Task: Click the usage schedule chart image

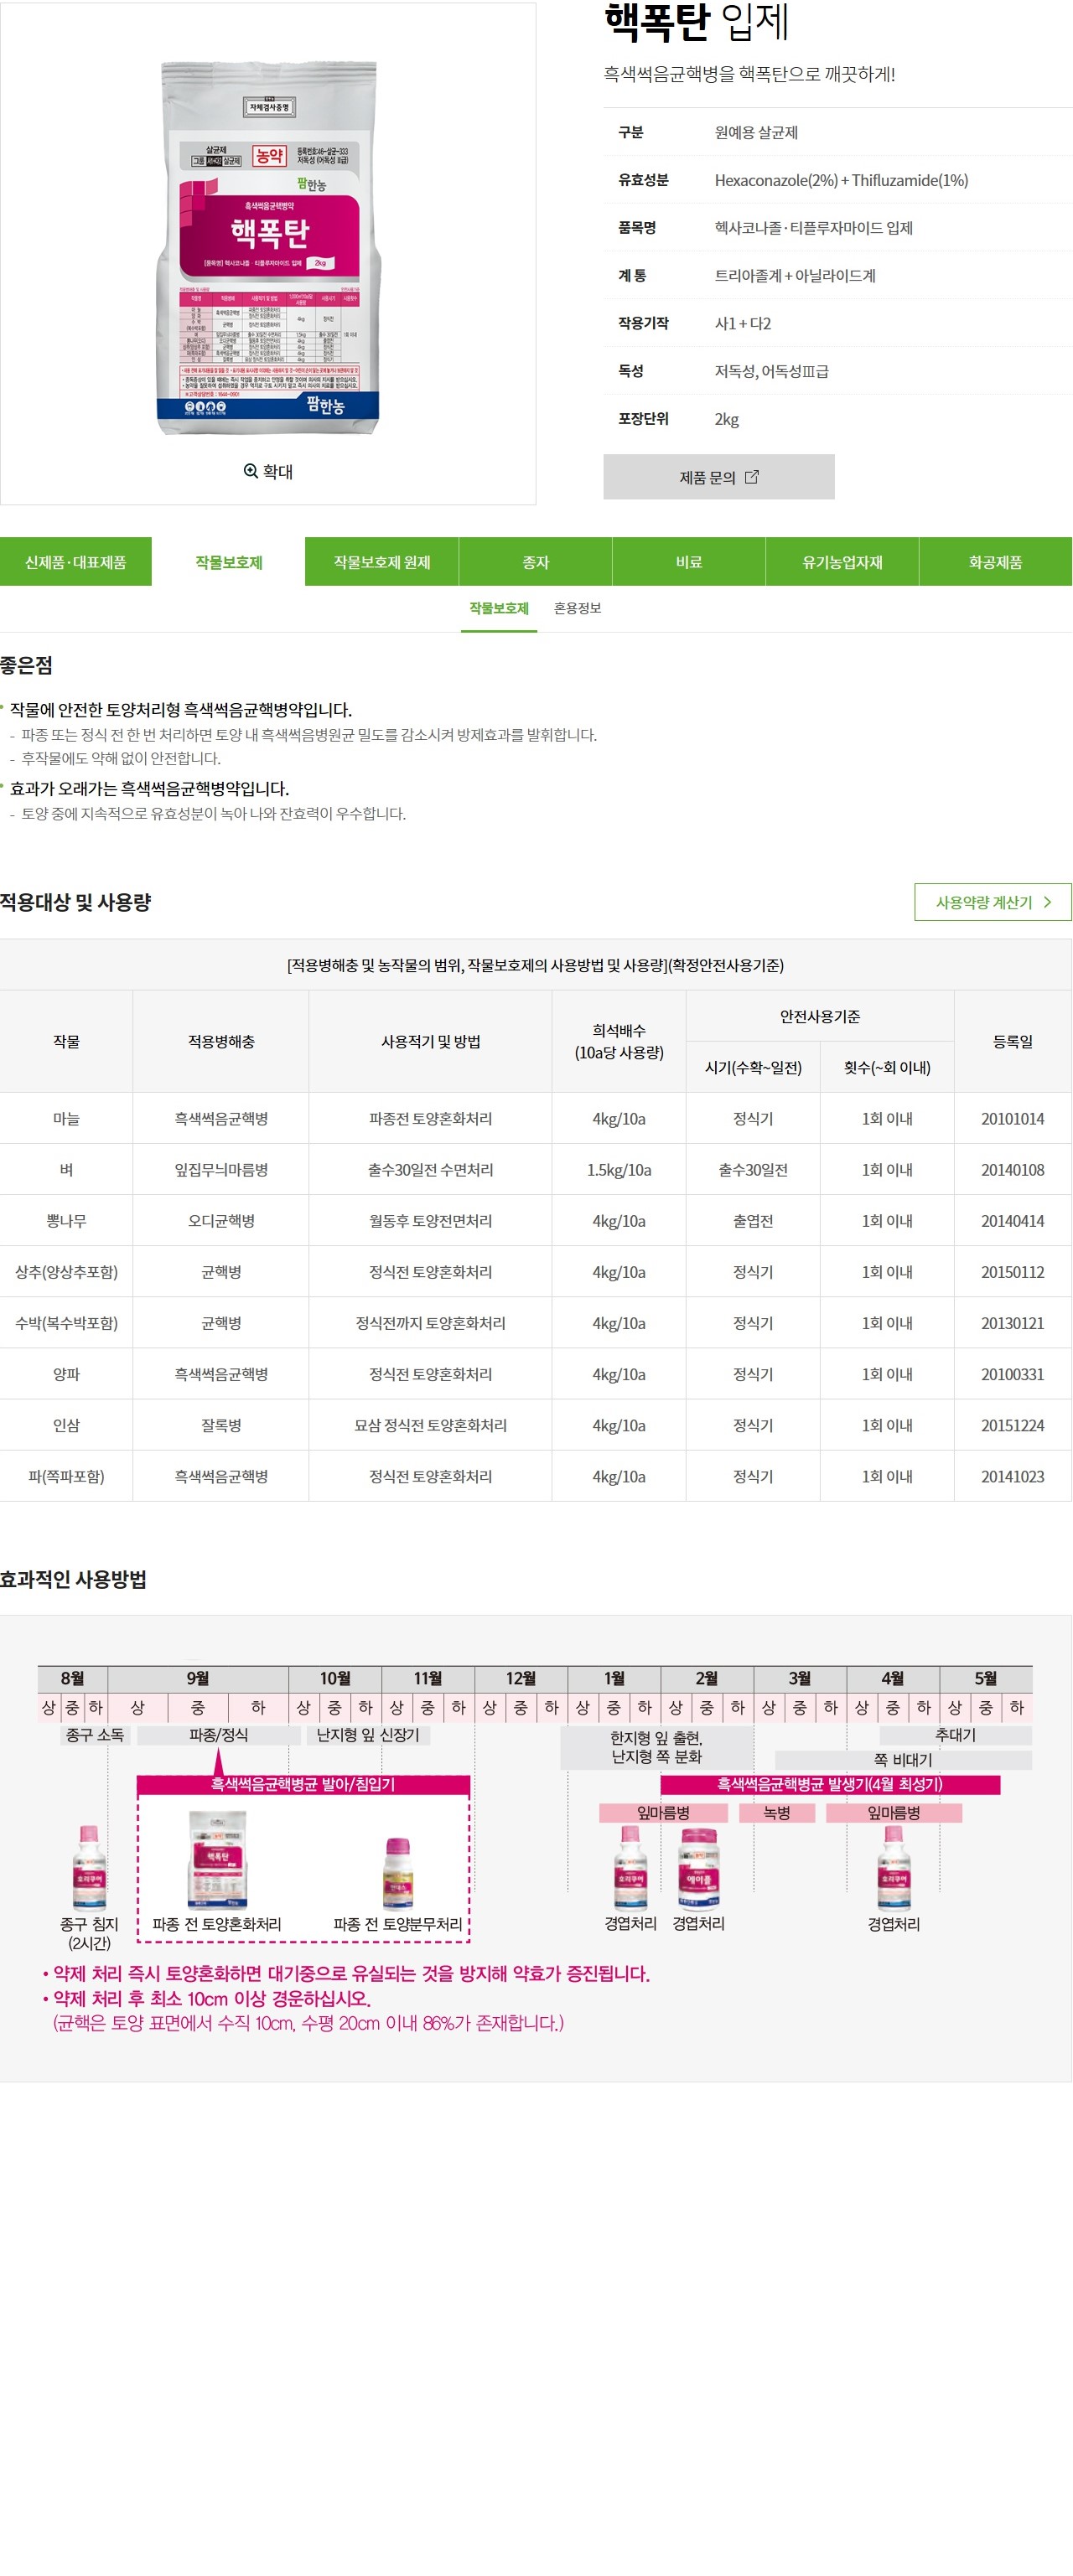Action: point(535,1848)
